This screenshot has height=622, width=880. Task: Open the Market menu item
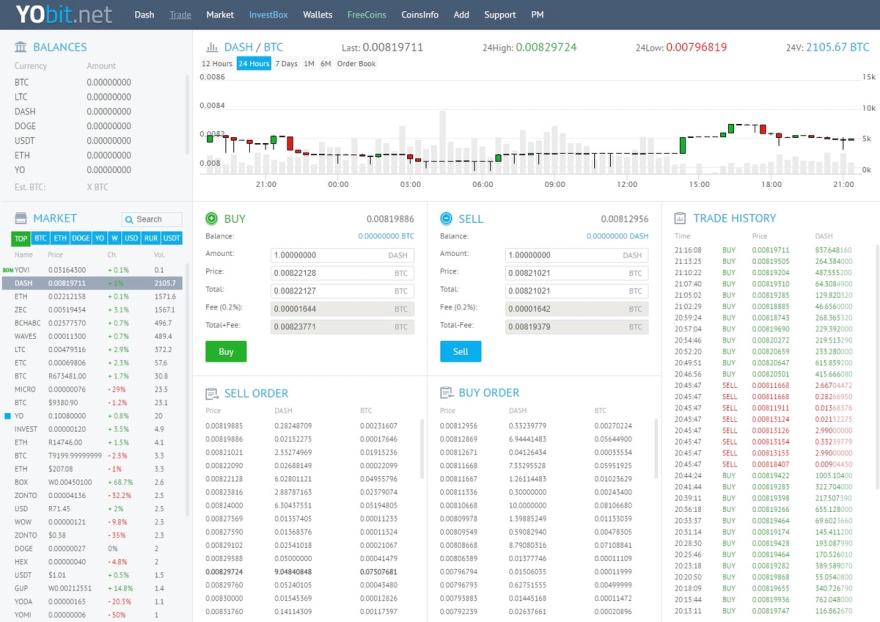click(220, 15)
